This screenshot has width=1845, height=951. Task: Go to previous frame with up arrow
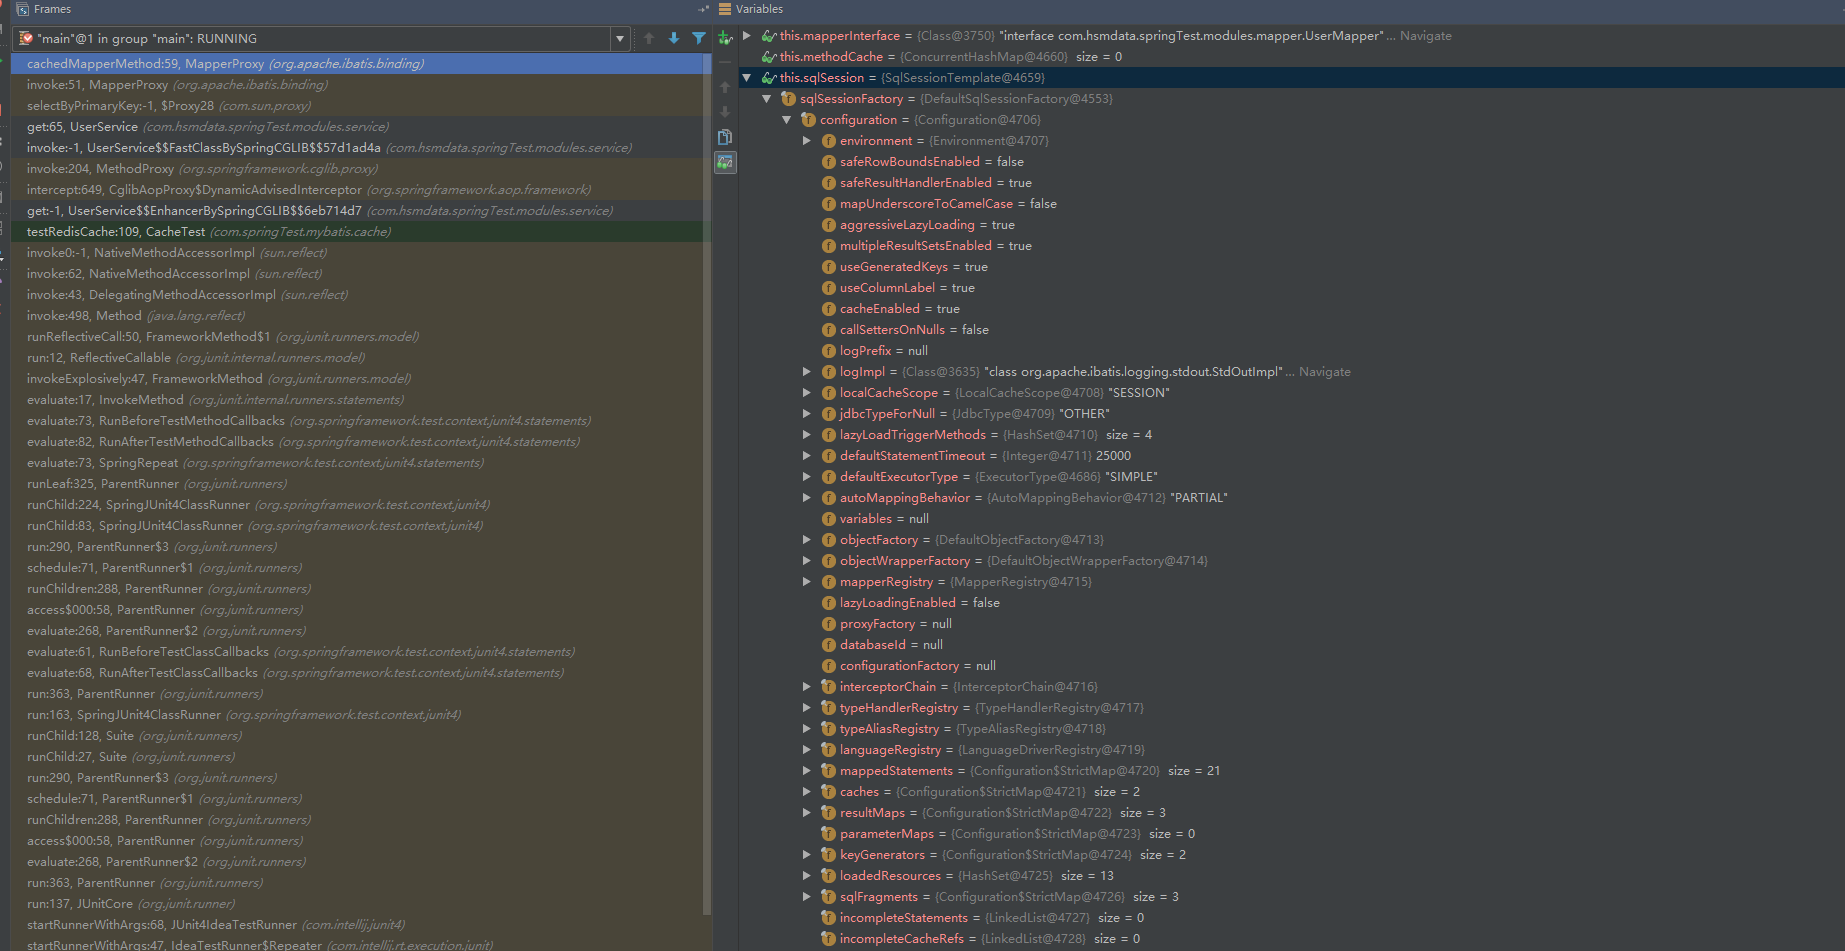649,38
